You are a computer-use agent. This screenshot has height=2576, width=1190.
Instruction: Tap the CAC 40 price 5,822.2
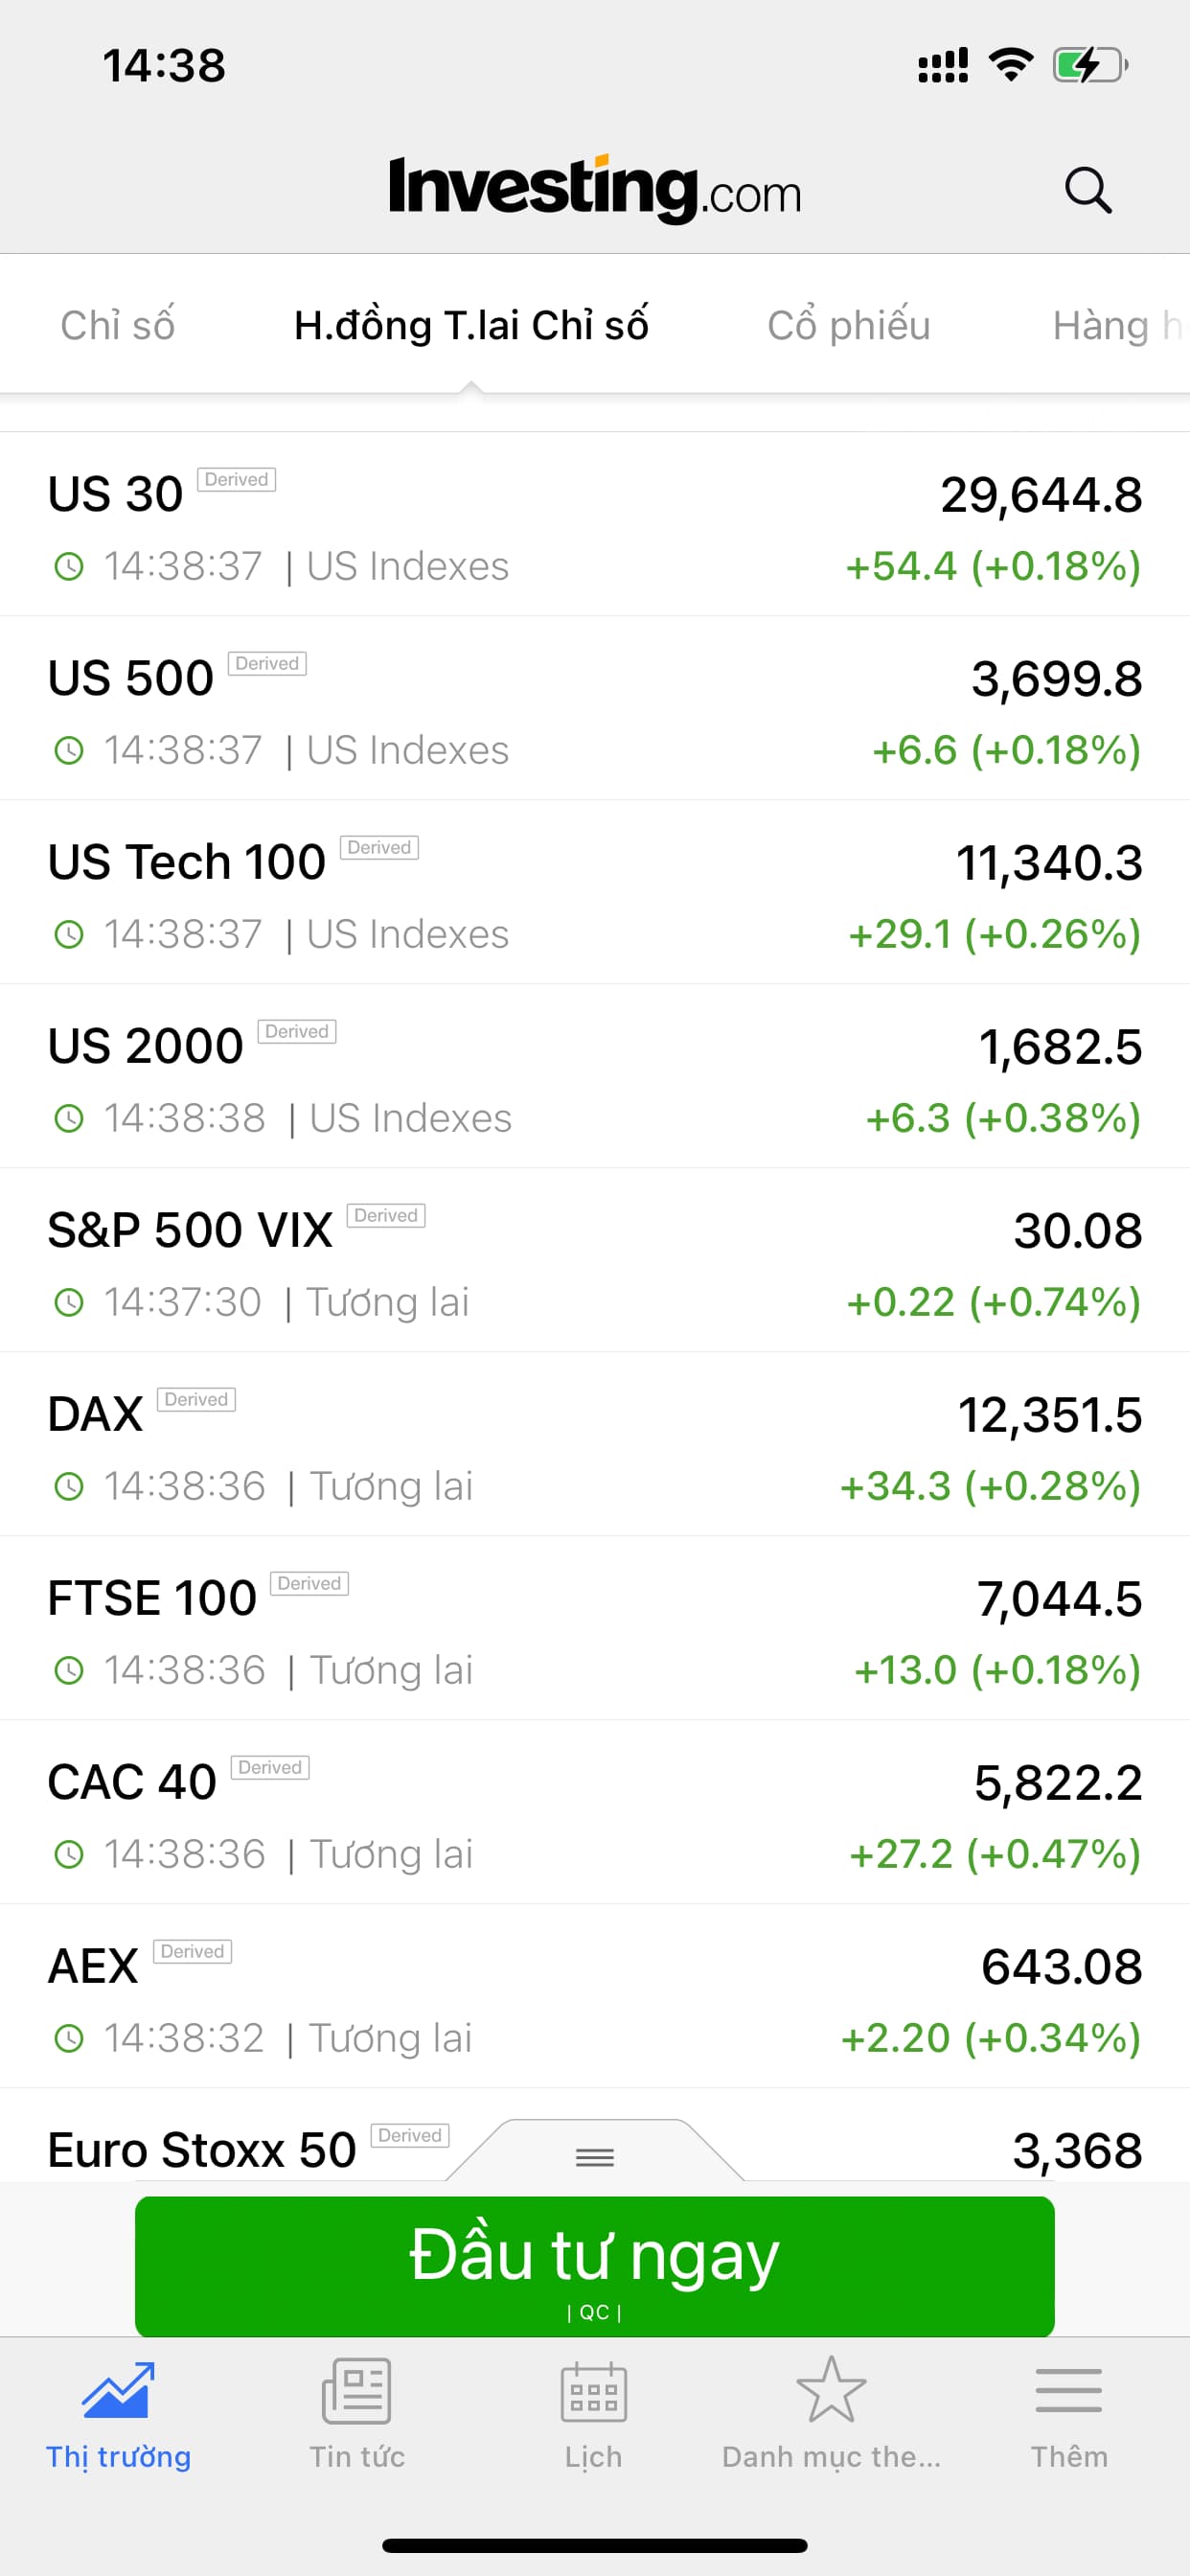[x=1057, y=1783]
